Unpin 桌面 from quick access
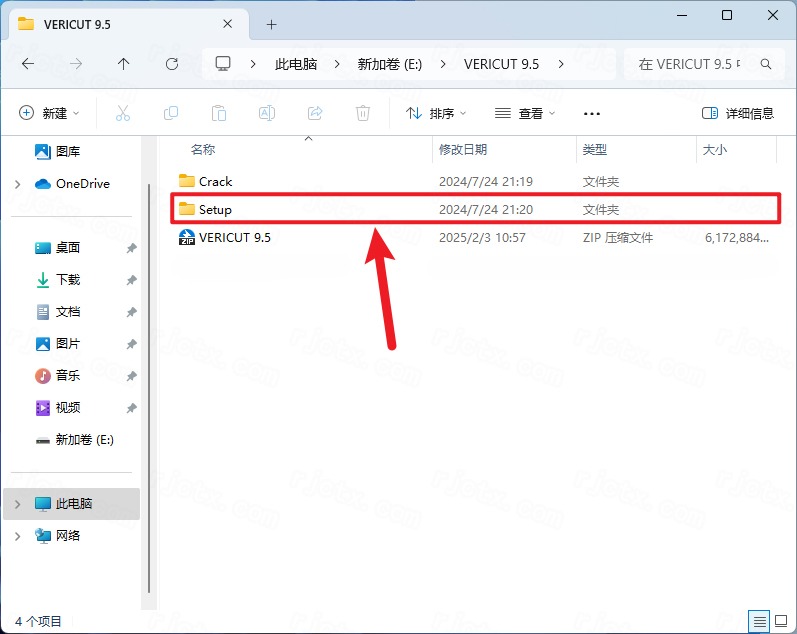The width and height of the screenshot is (797, 634). [x=132, y=248]
